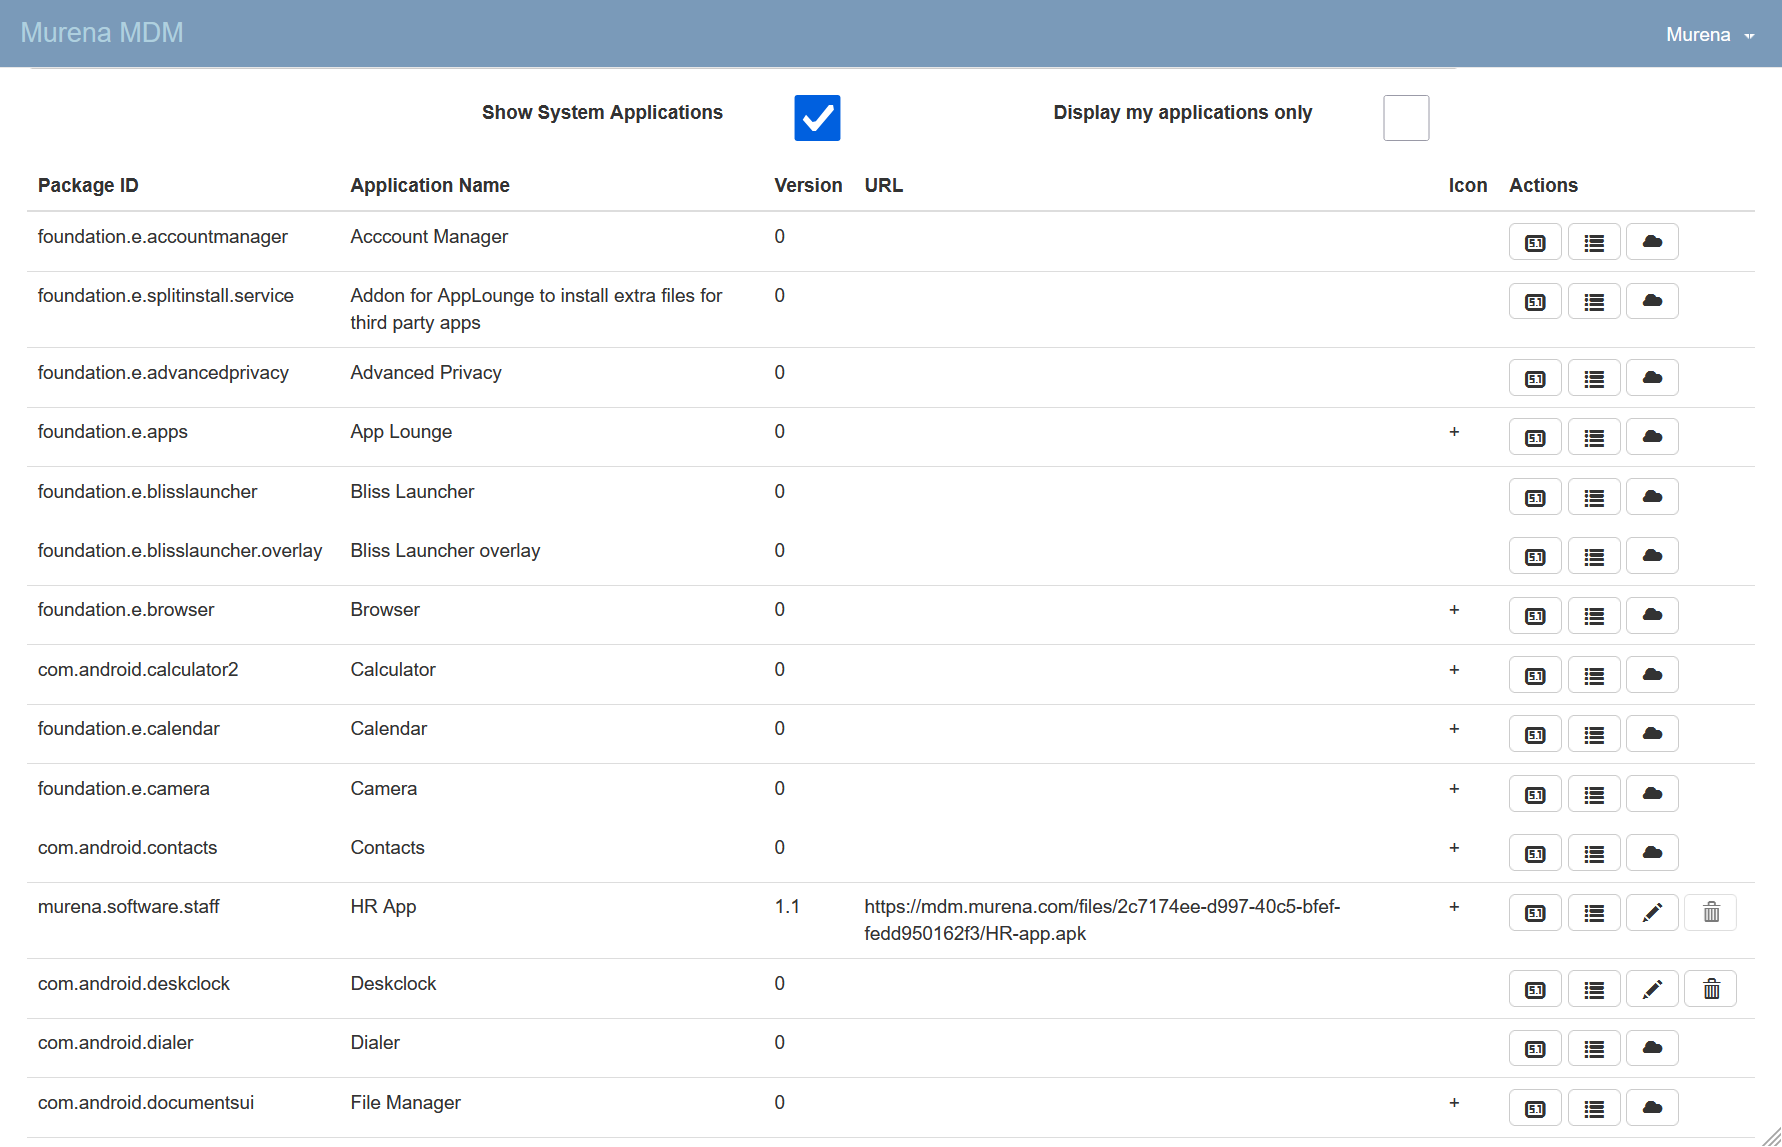Enable Display my applications only checkbox
Screen dimensions: 1782x1147
[x=1406, y=118]
